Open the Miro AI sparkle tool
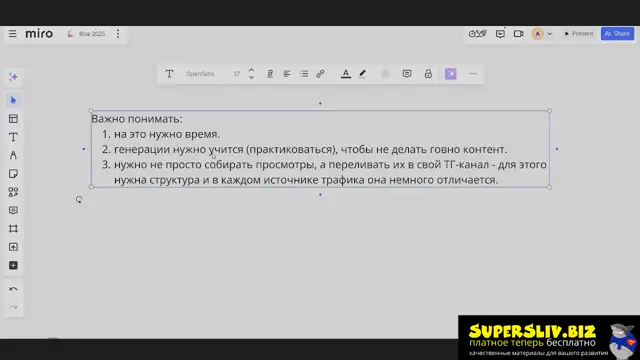640x360 pixels. click(13, 77)
